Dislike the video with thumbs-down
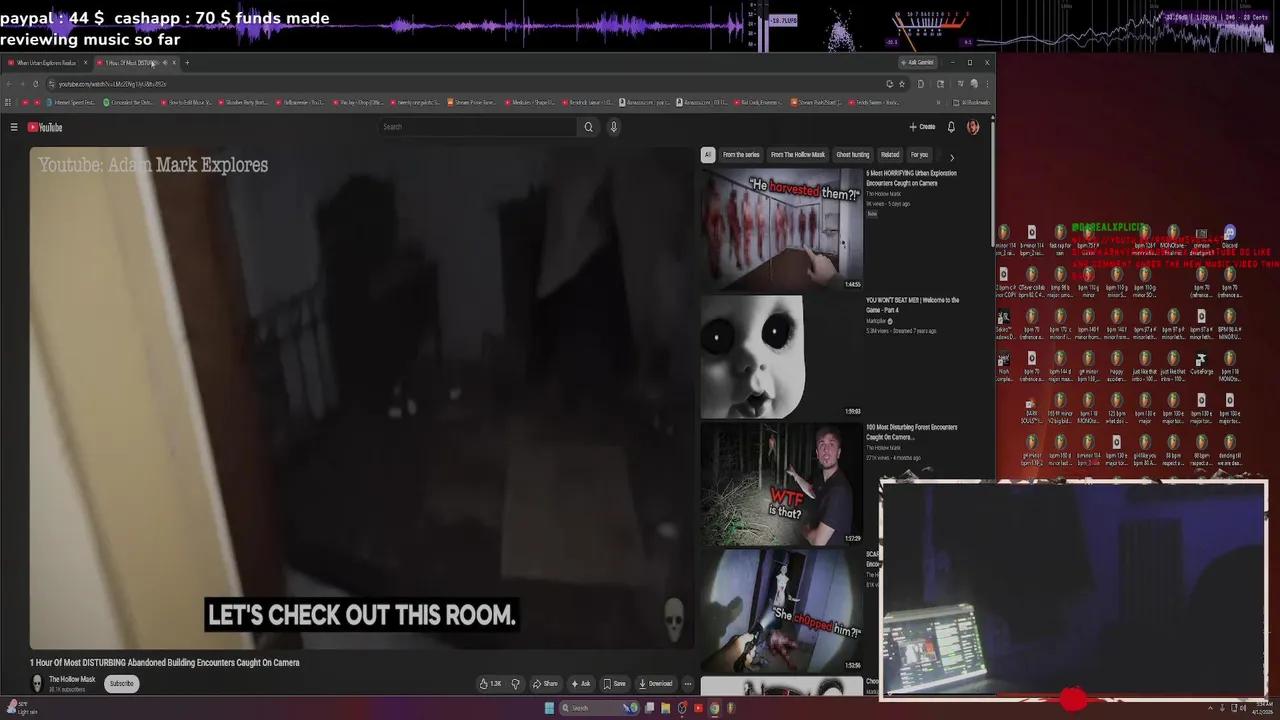The image size is (1280, 720). click(516, 684)
